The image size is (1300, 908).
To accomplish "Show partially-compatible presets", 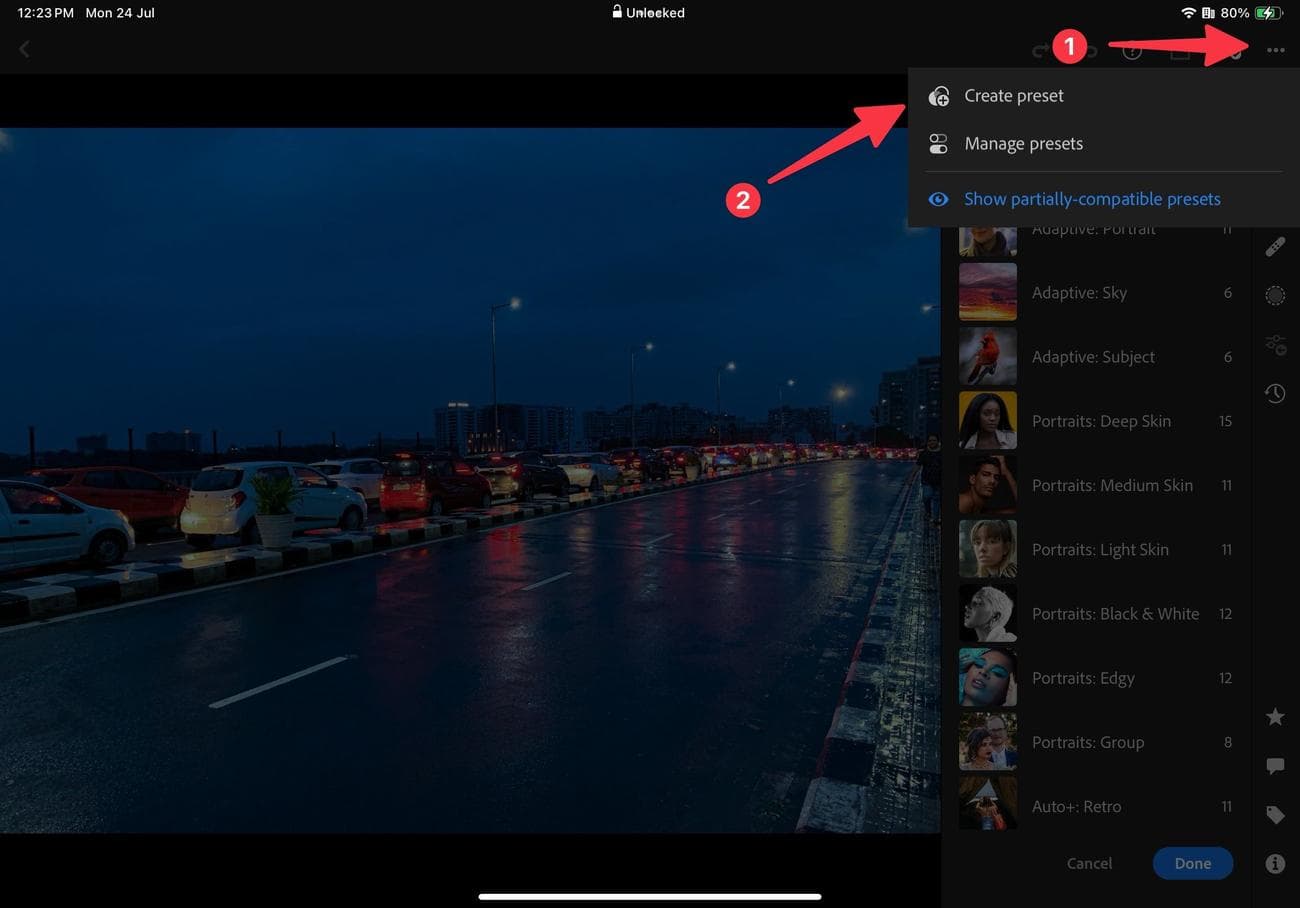I will [1091, 198].
